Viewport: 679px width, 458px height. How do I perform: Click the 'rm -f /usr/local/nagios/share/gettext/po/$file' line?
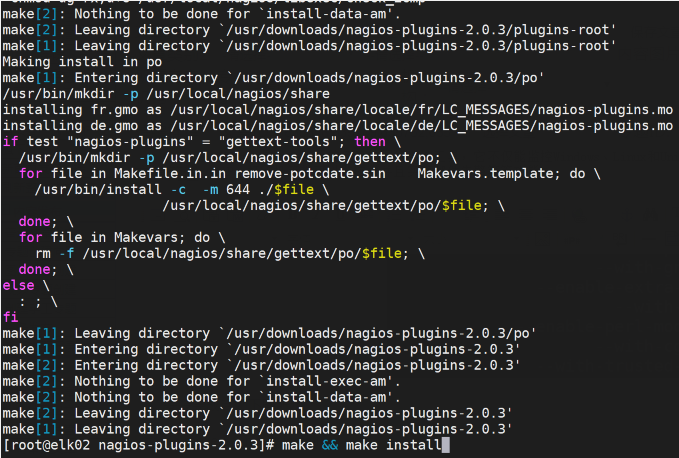(x=230, y=254)
